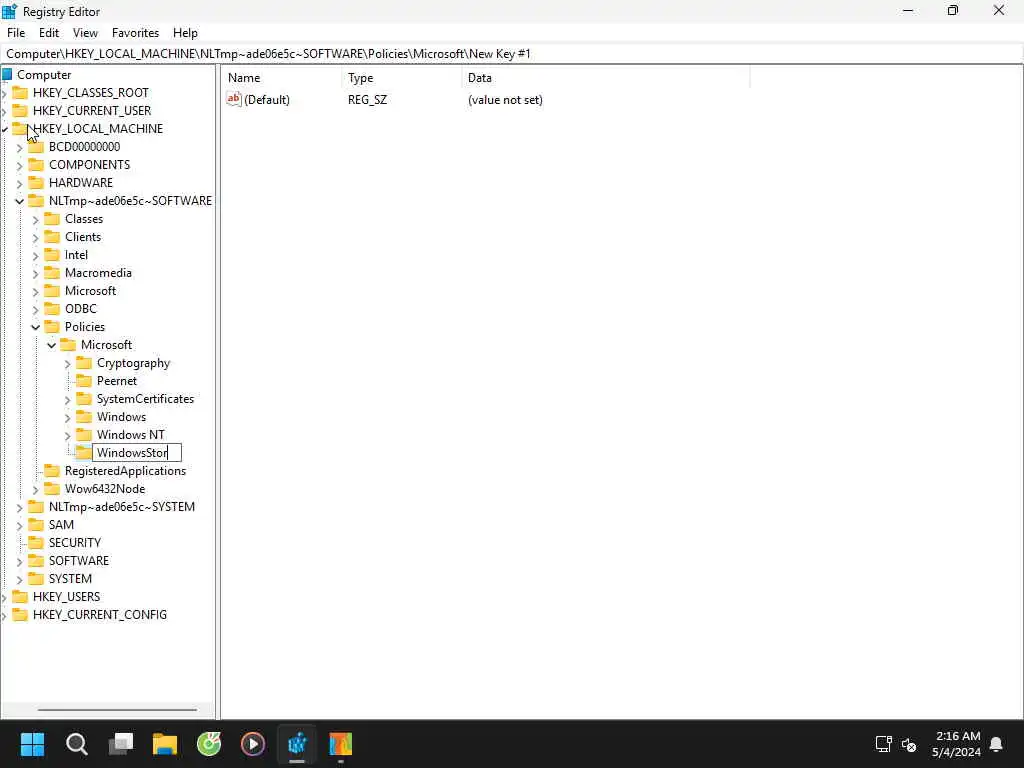Select the Microsoft key under Policies
1024x768 pixels.
106,345
